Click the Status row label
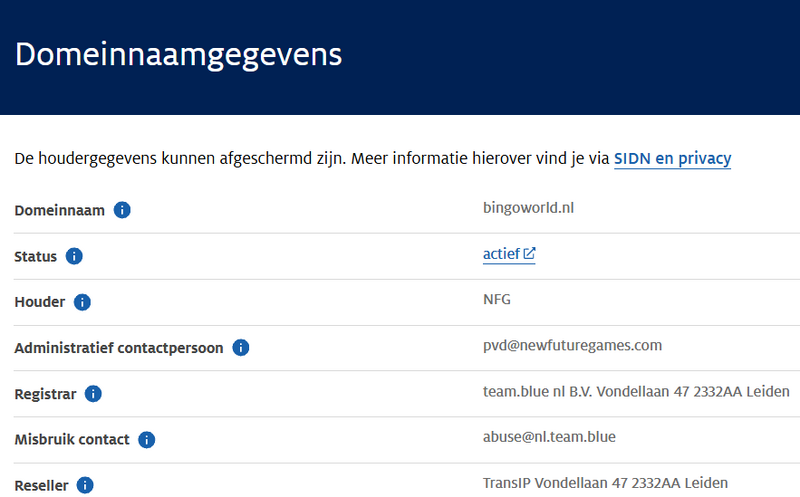Image resolution: width=800 pixels, height=497 pixels. pos(36,256)
